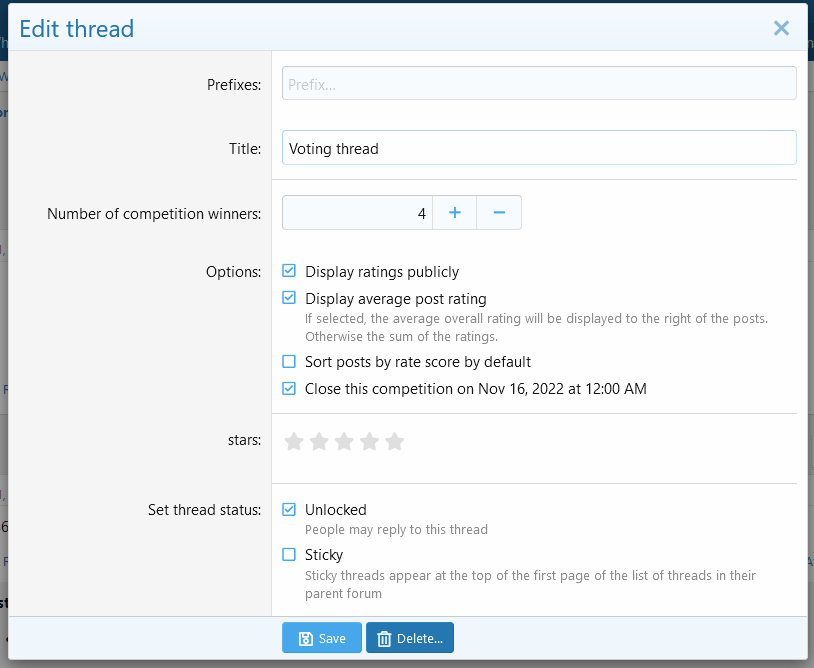The image size is (814, 668).
Task: Toggle the Unlocked thread status checkbox
Action: point(289,509)
